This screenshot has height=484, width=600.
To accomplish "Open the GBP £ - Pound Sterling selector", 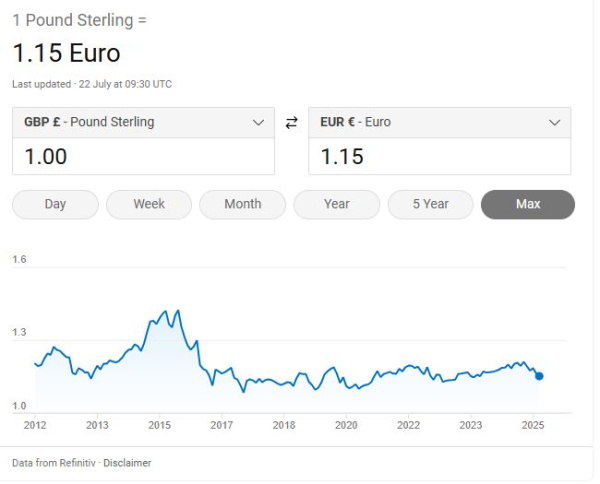I will click(143, 122).
